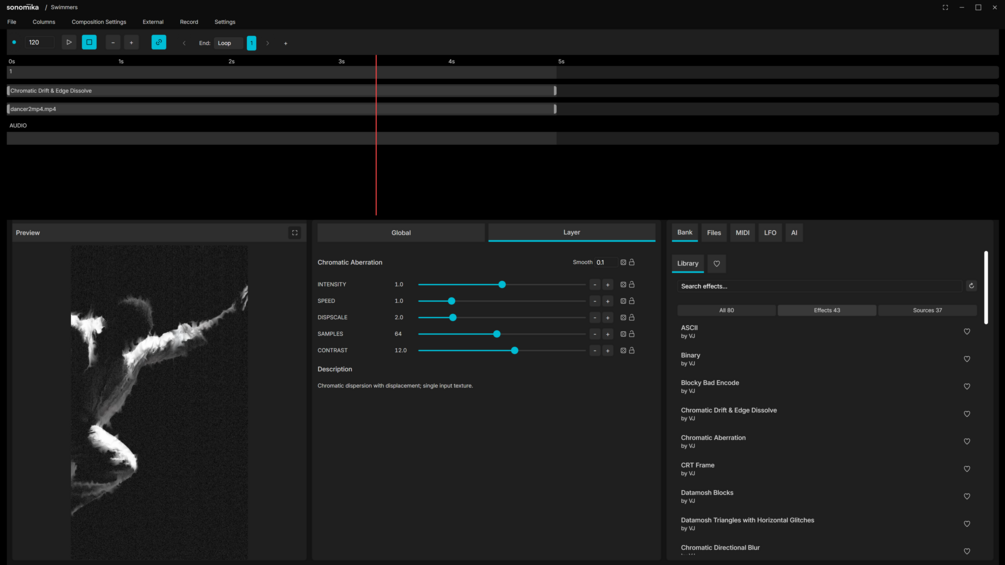Favorite the Blocky Bad Encode heart
Screen dimensions: 1005x565
tap(967, 387)
